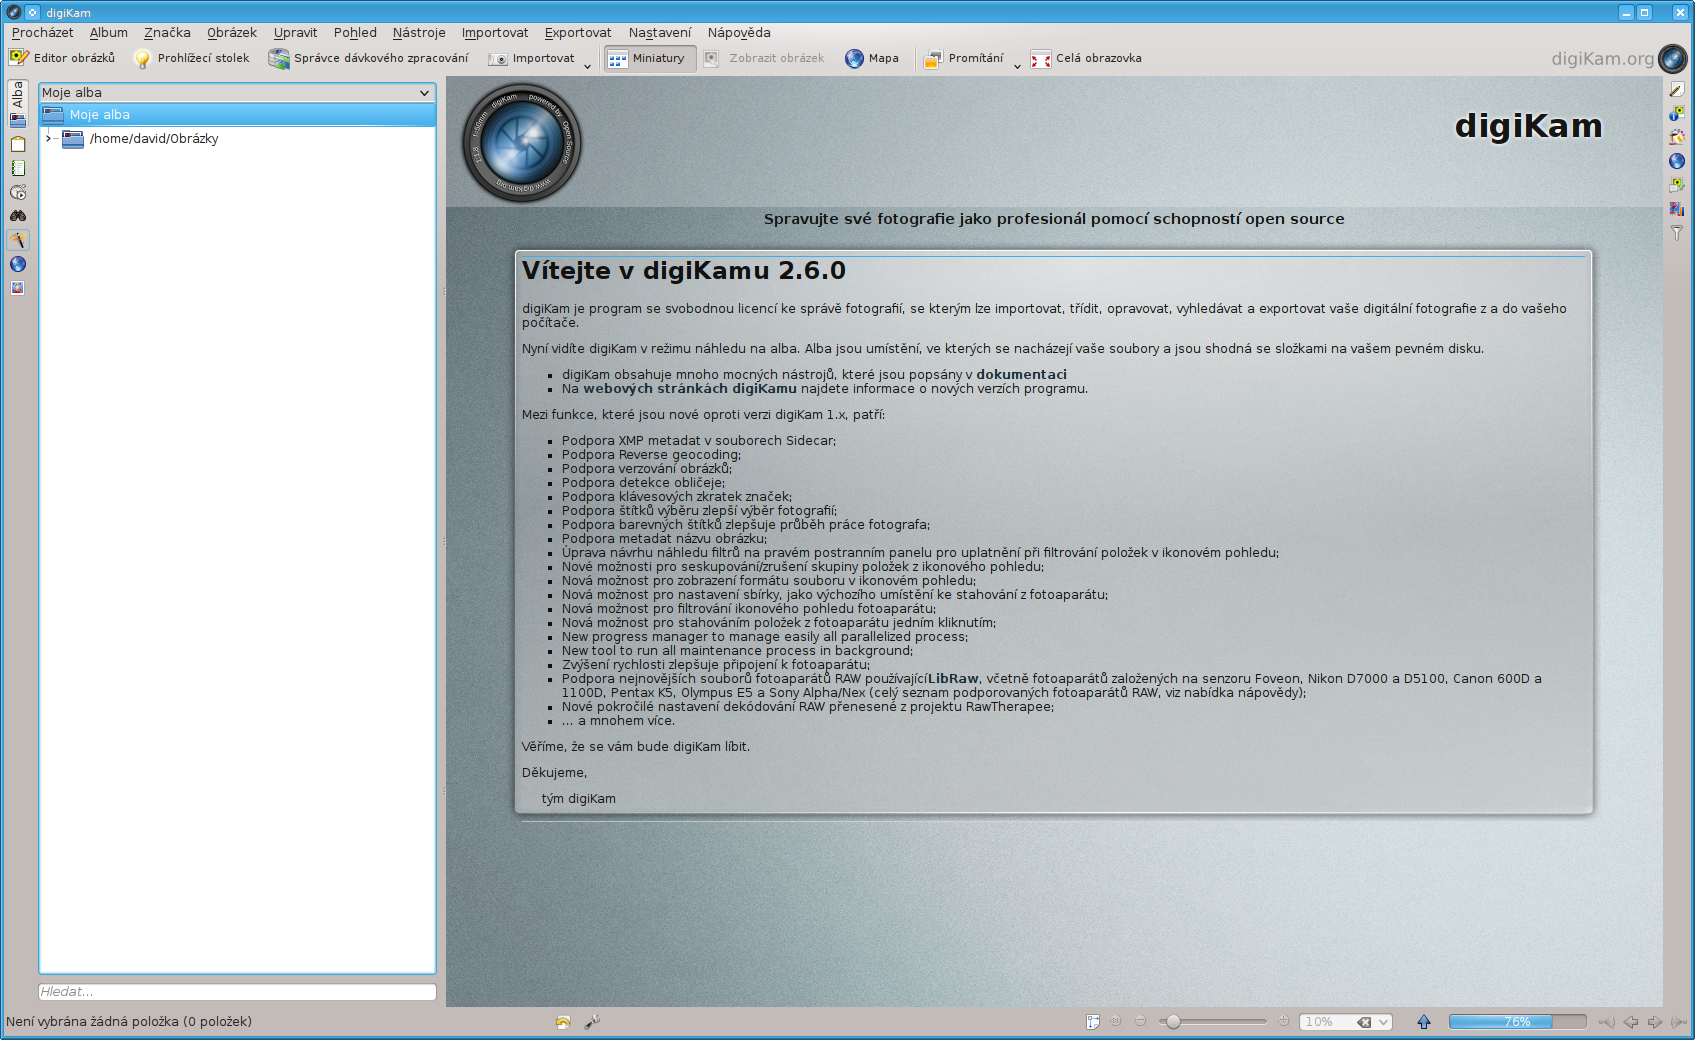
Task: Open Správce dávkového zpracování
Action: (x=368, y=58)
